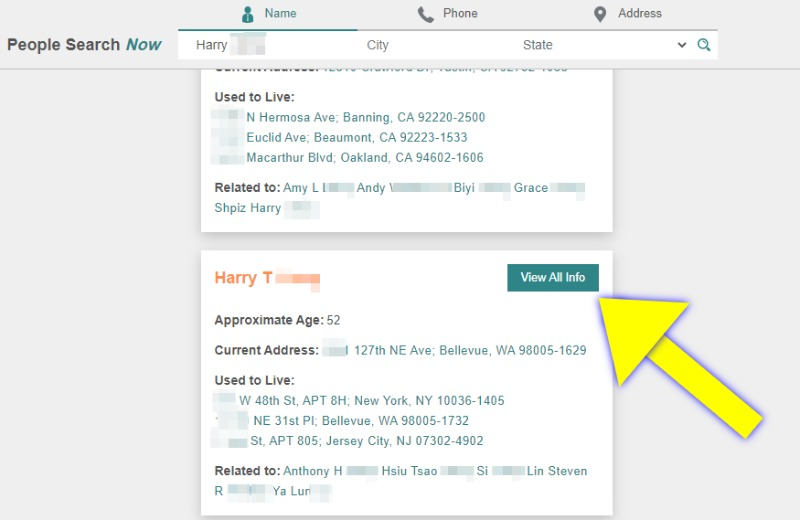
Task: Open View All Info for Harry T
Action: tap(553, 278)
